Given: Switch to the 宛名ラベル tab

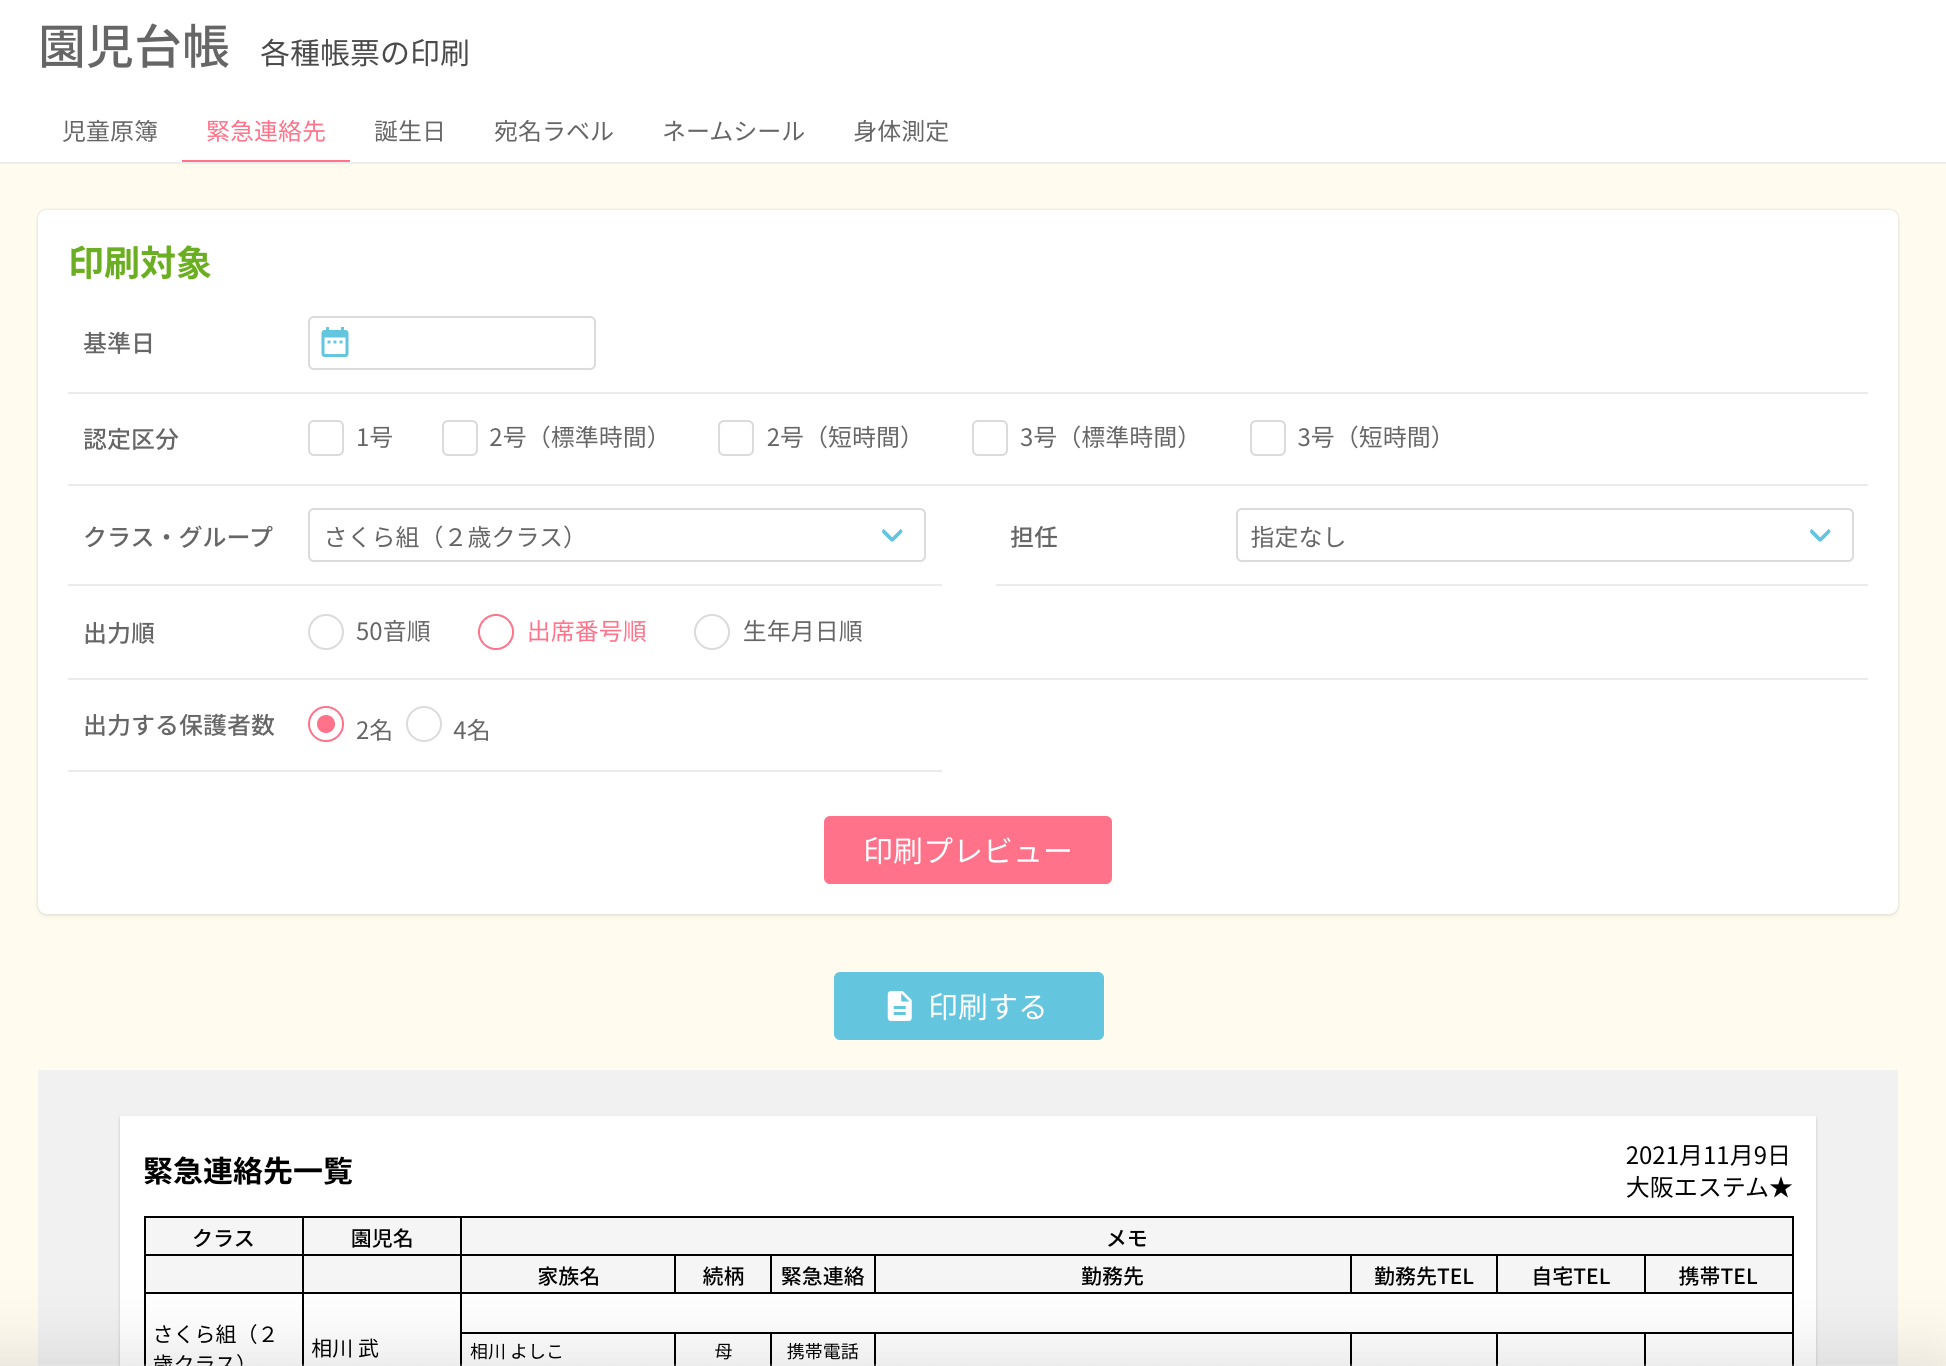Looking at the screenshot, I should point(554,131).
